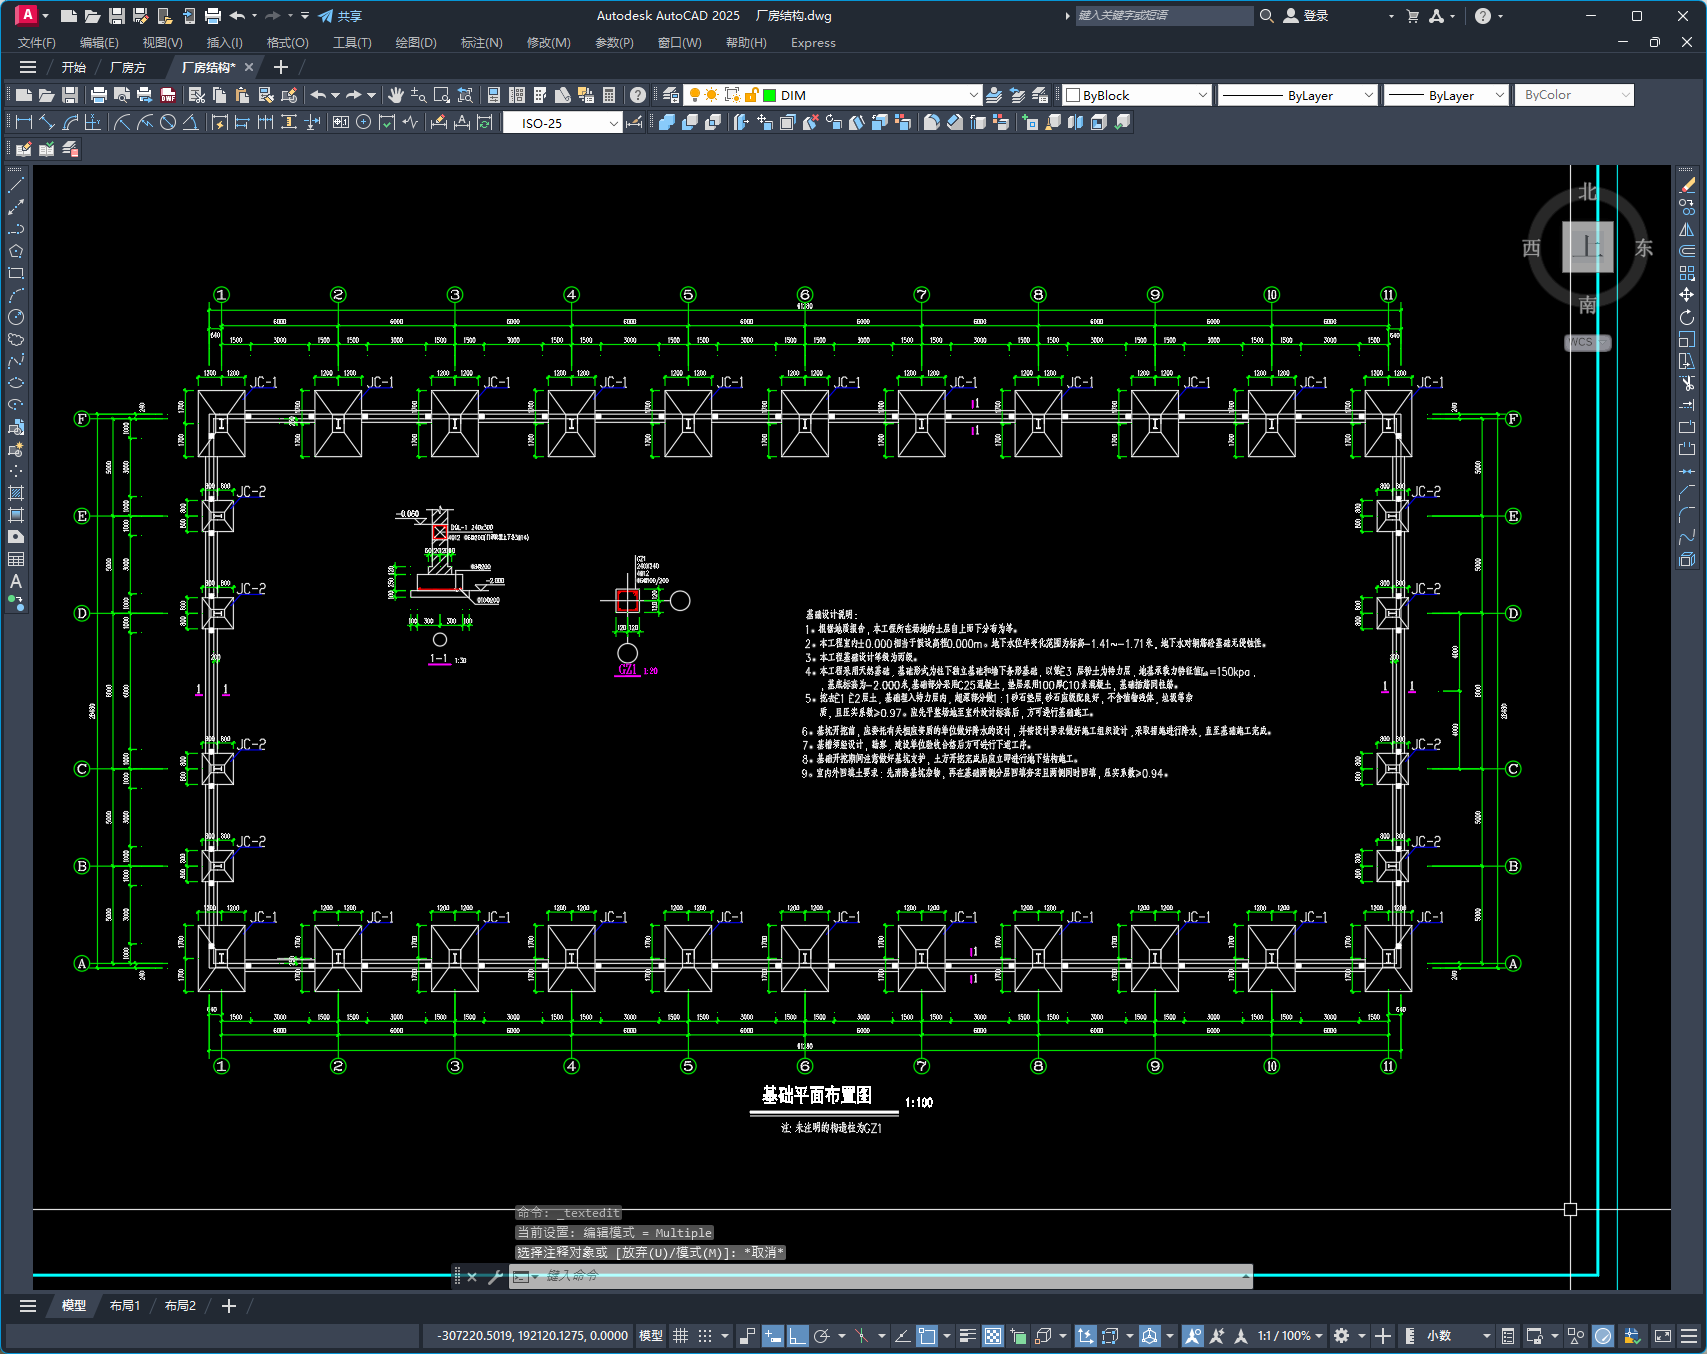Open the Express menu
The width and height of the screenshot is (1707, 1354).
(x=813, y=43)
